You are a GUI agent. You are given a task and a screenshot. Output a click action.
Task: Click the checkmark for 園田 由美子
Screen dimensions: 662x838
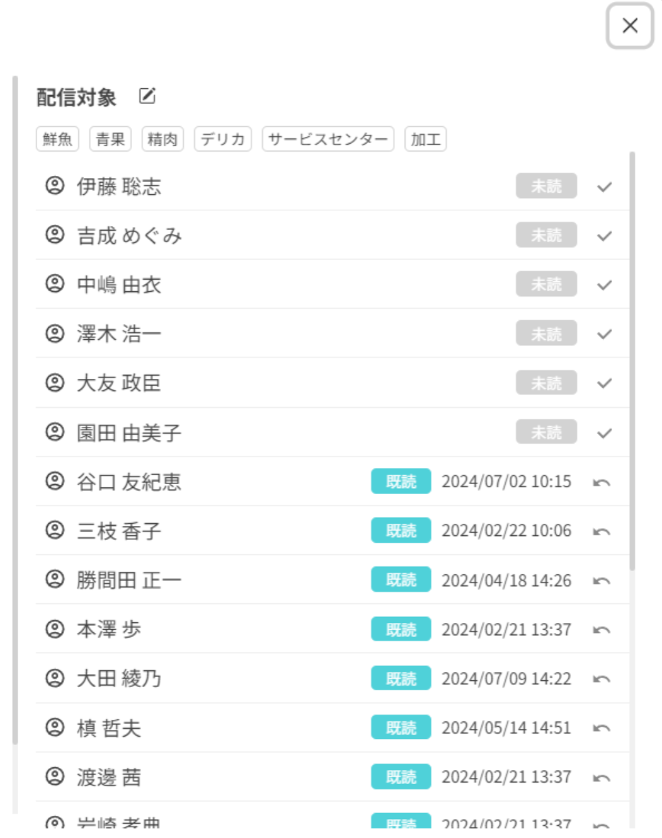pyautogui.click(x=604, y=433)
